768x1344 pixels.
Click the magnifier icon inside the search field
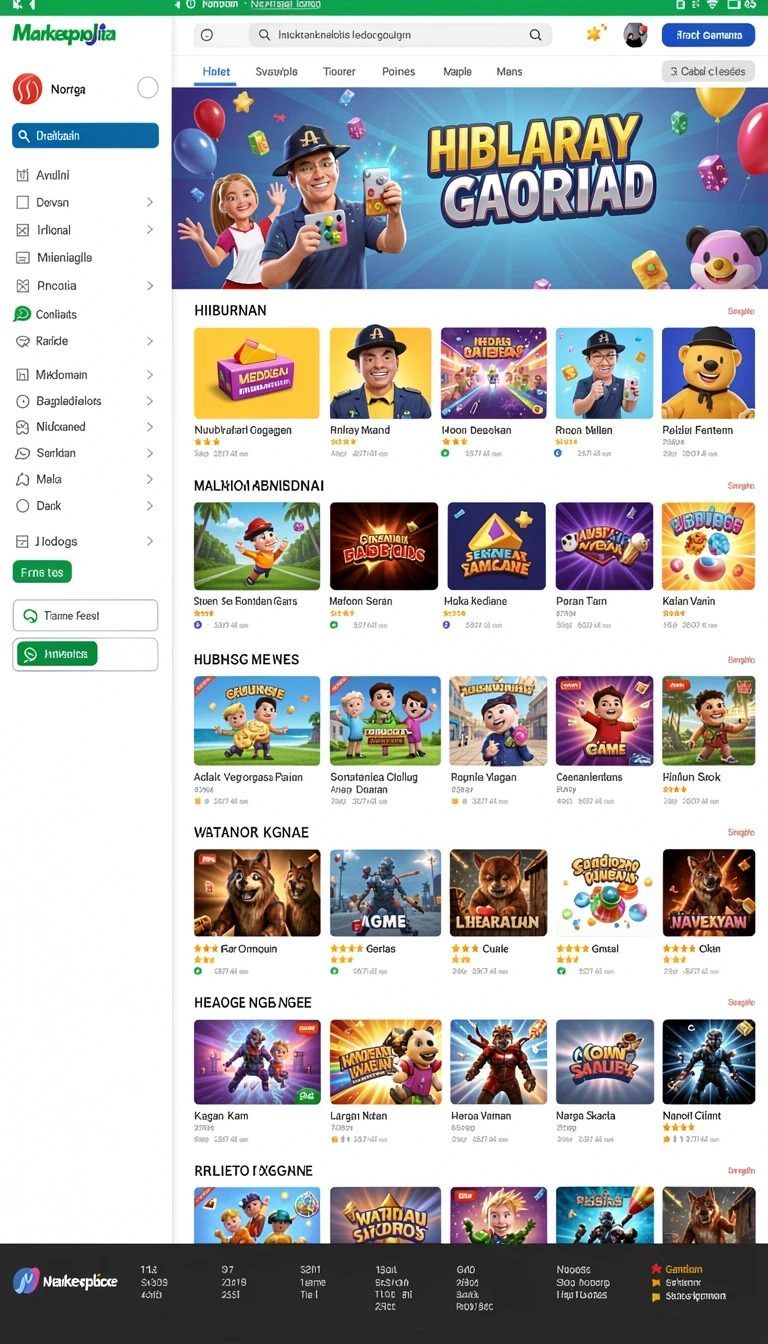[264, 35]
